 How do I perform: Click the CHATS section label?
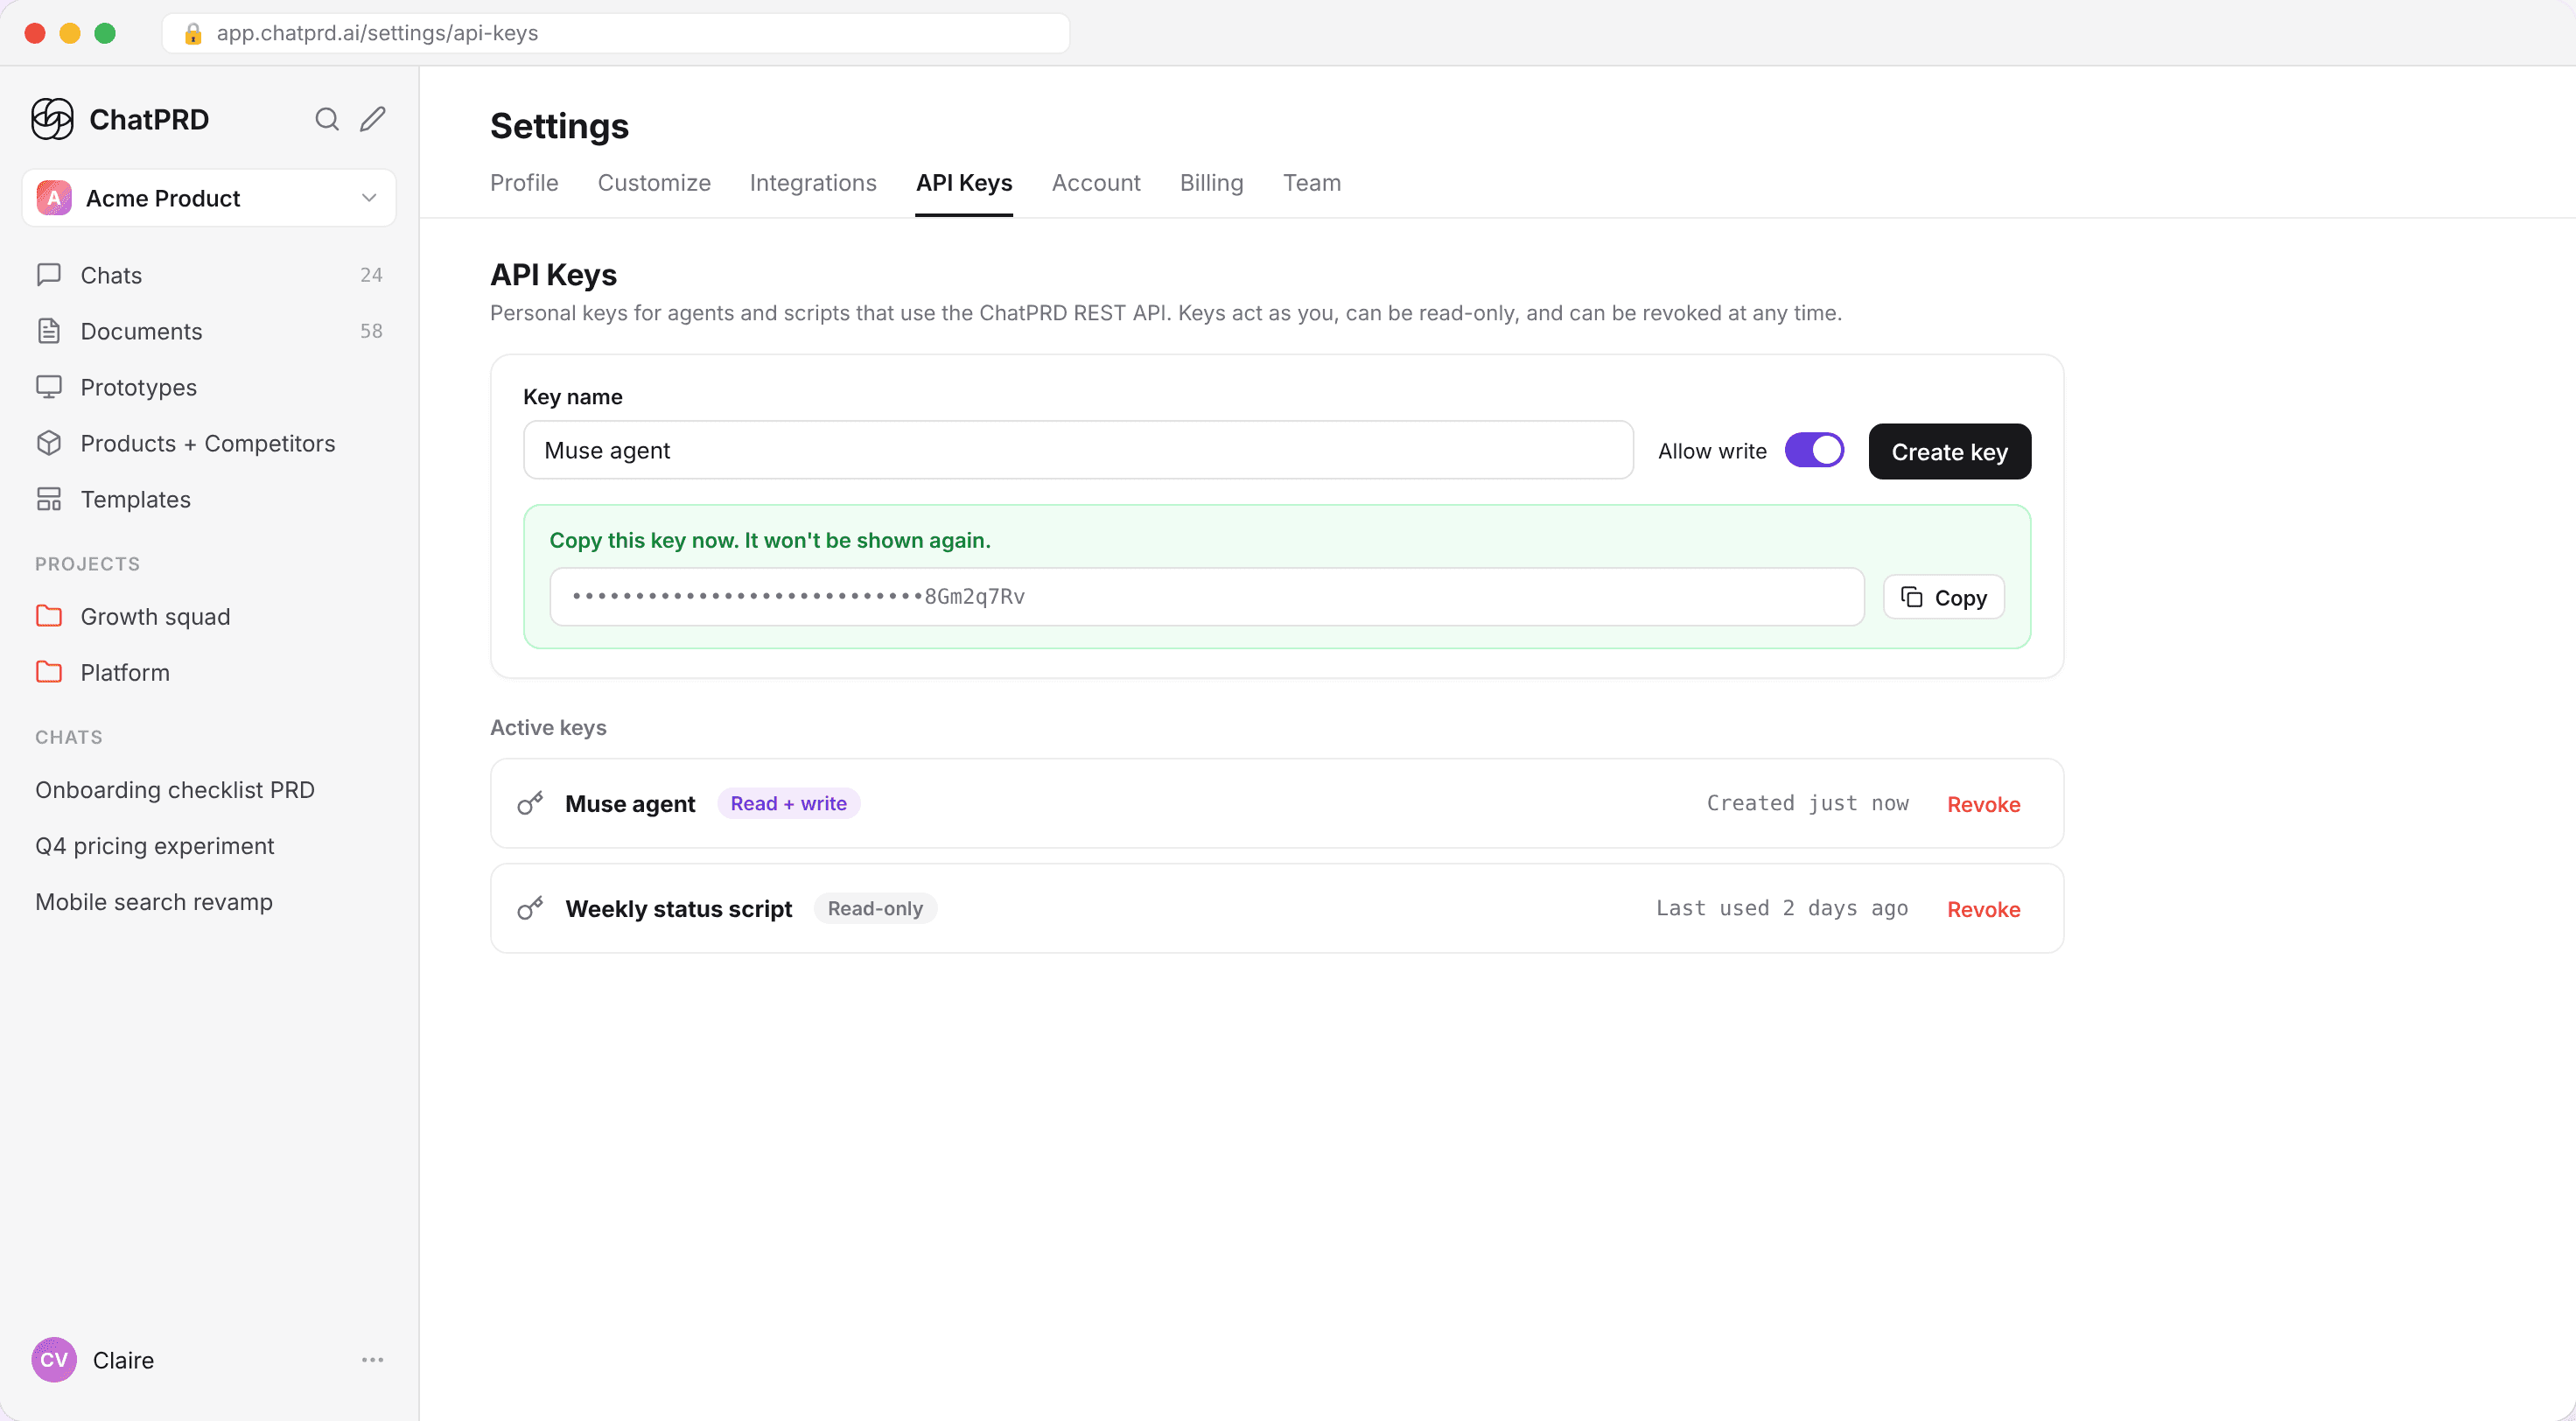pyautogui.click(x=69, y=737)
